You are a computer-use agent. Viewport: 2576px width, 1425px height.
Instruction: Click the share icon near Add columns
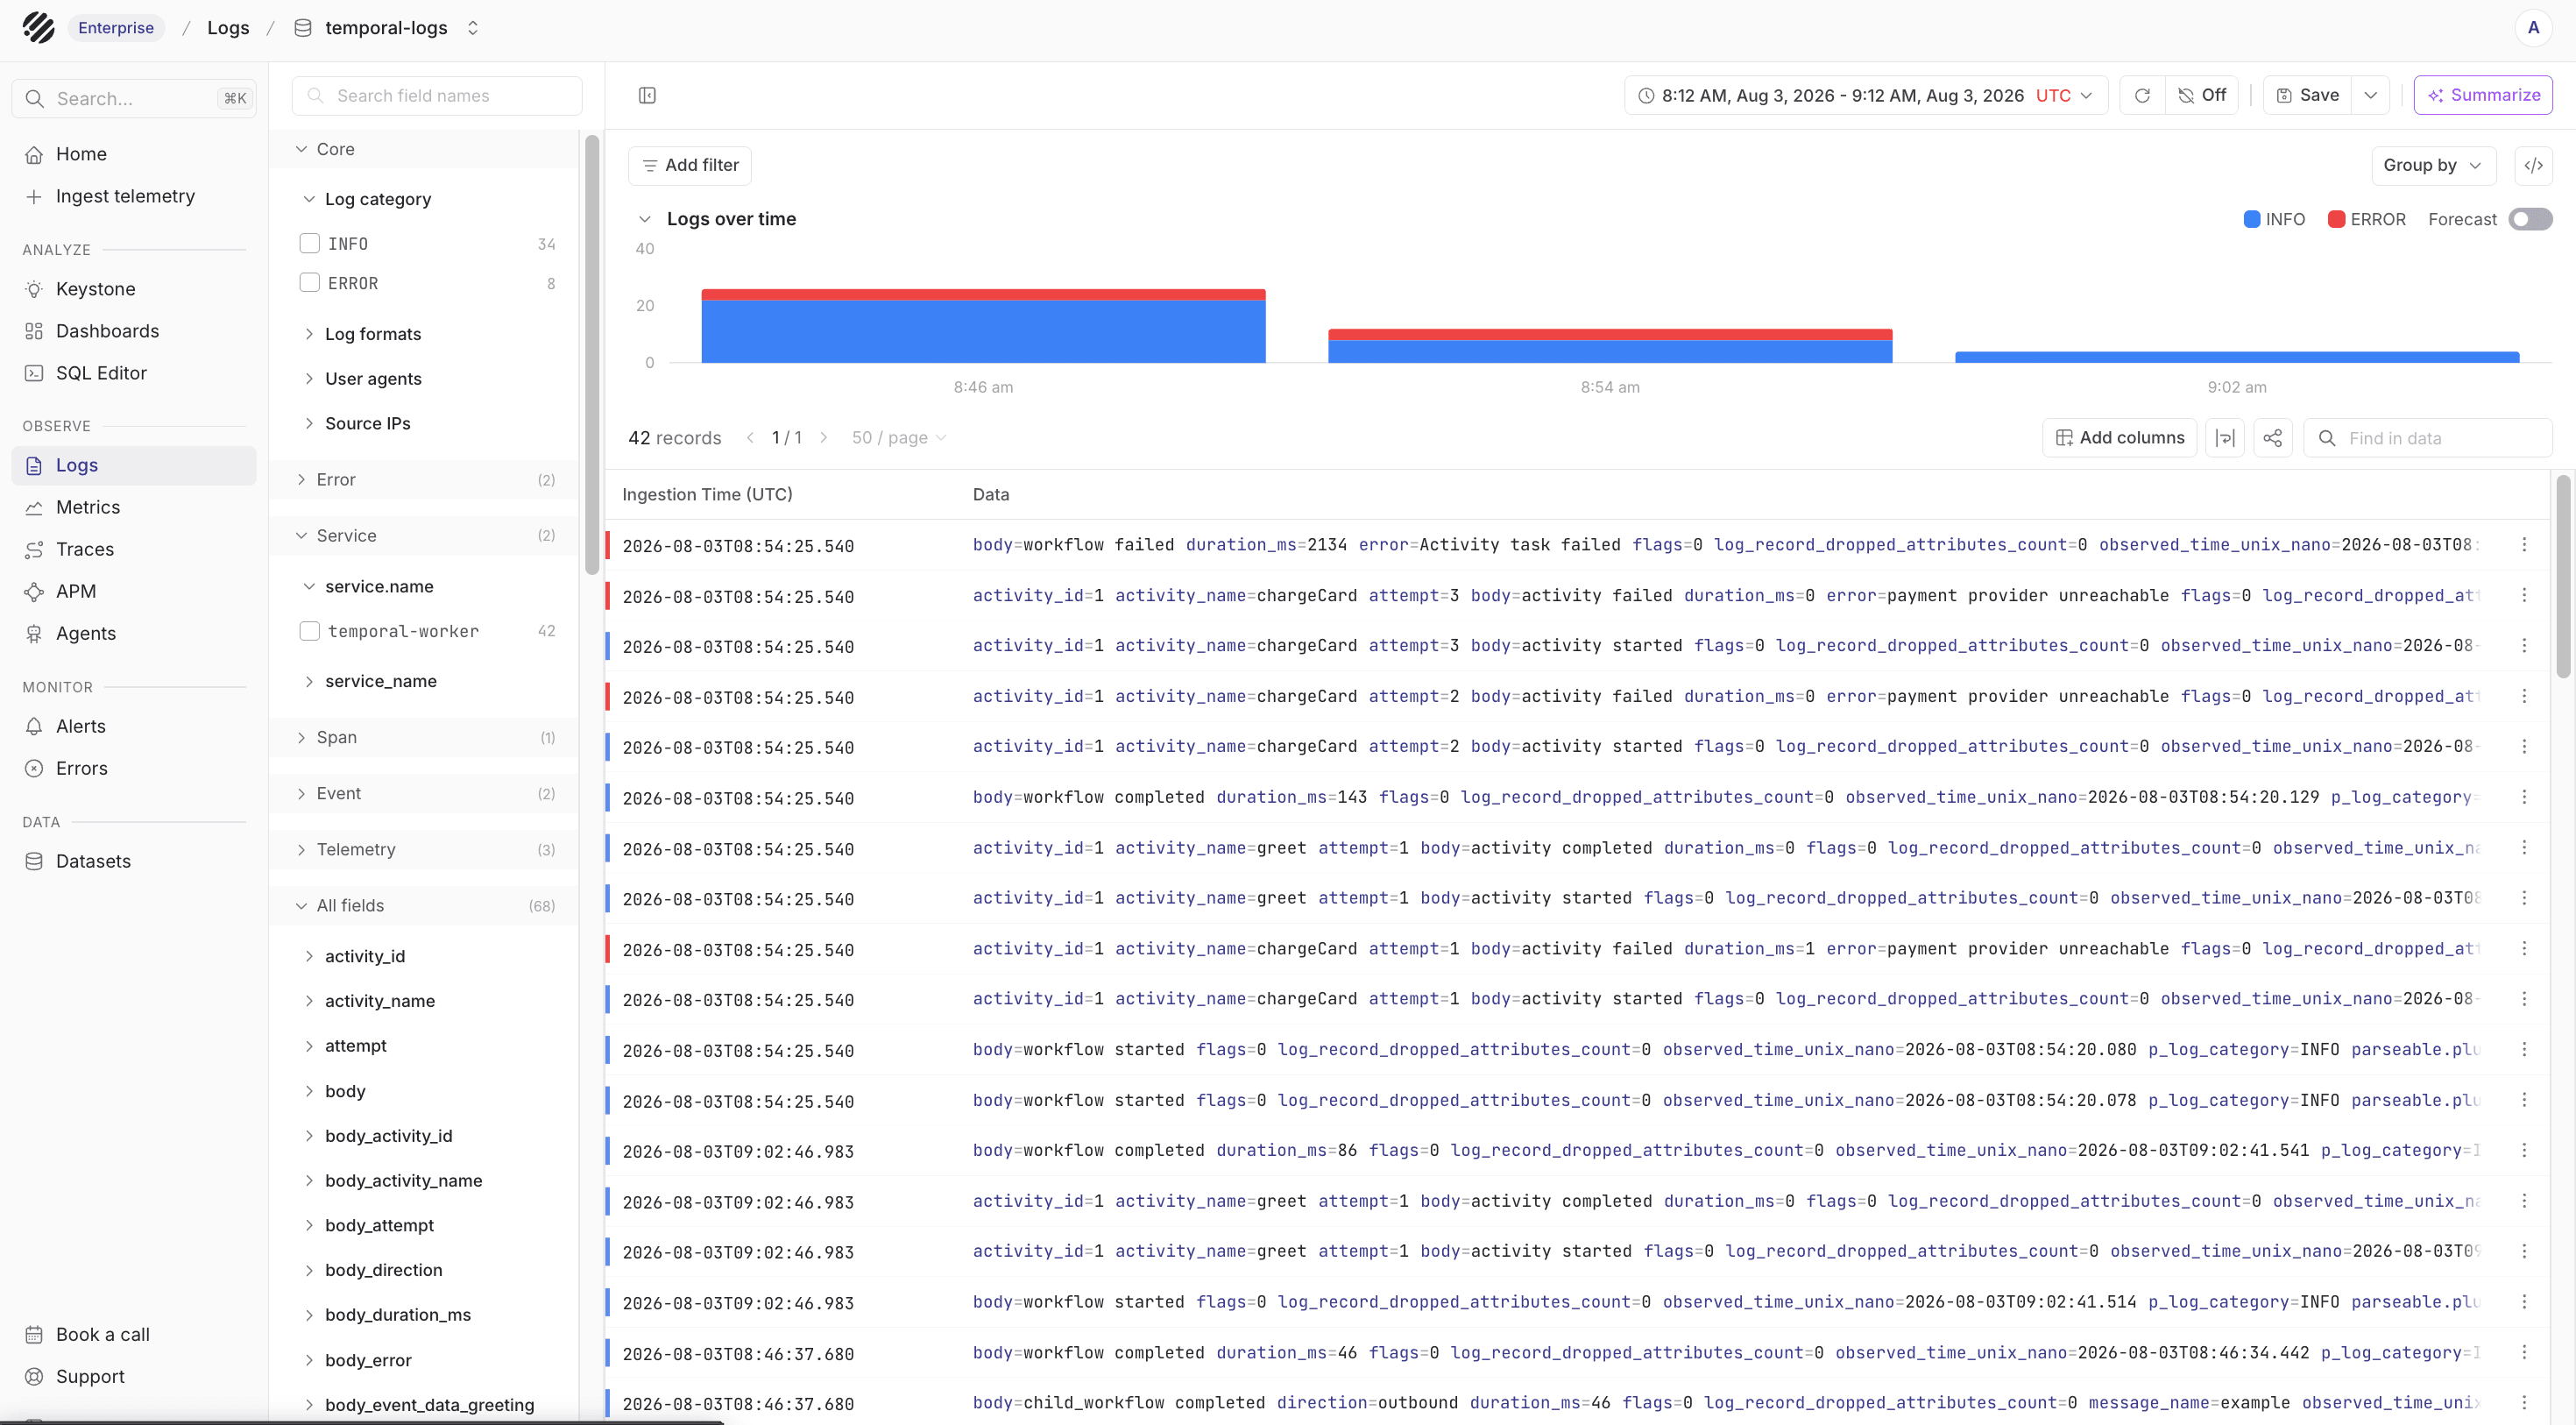[x=2272, y=438]
